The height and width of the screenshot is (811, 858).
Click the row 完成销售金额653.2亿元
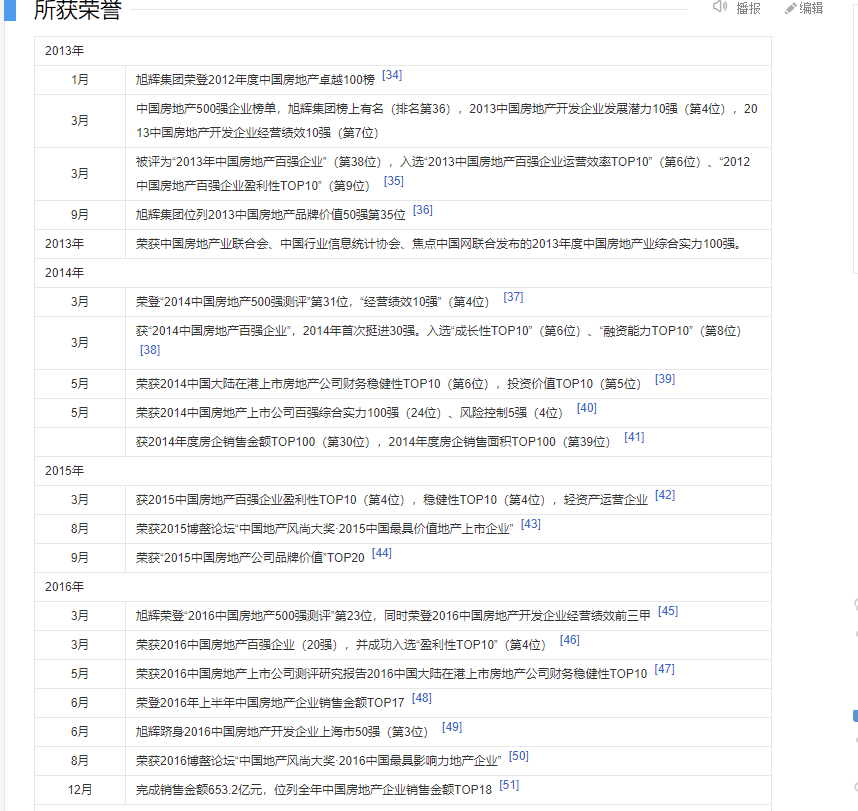403,790
